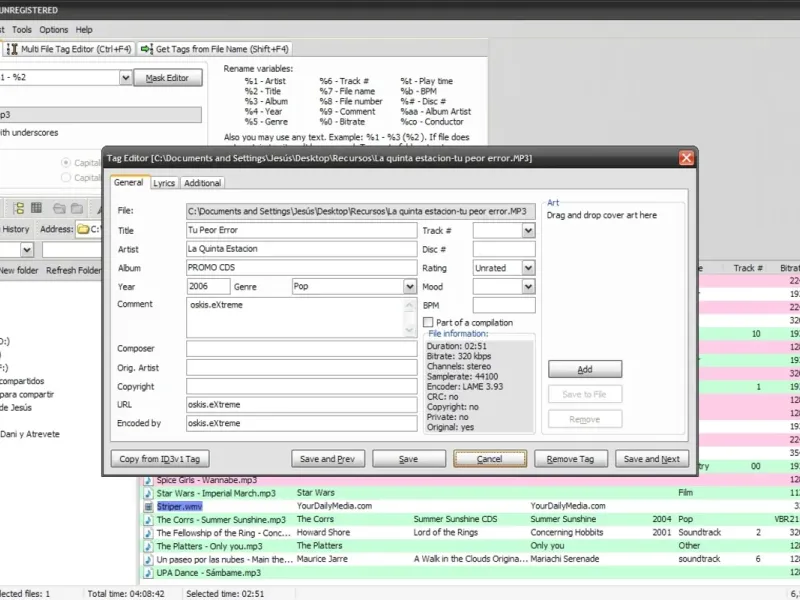Click the Copy from ID3v1 Tag button
Viewport: 800px width, 600px height.
(x=160, y=459)
